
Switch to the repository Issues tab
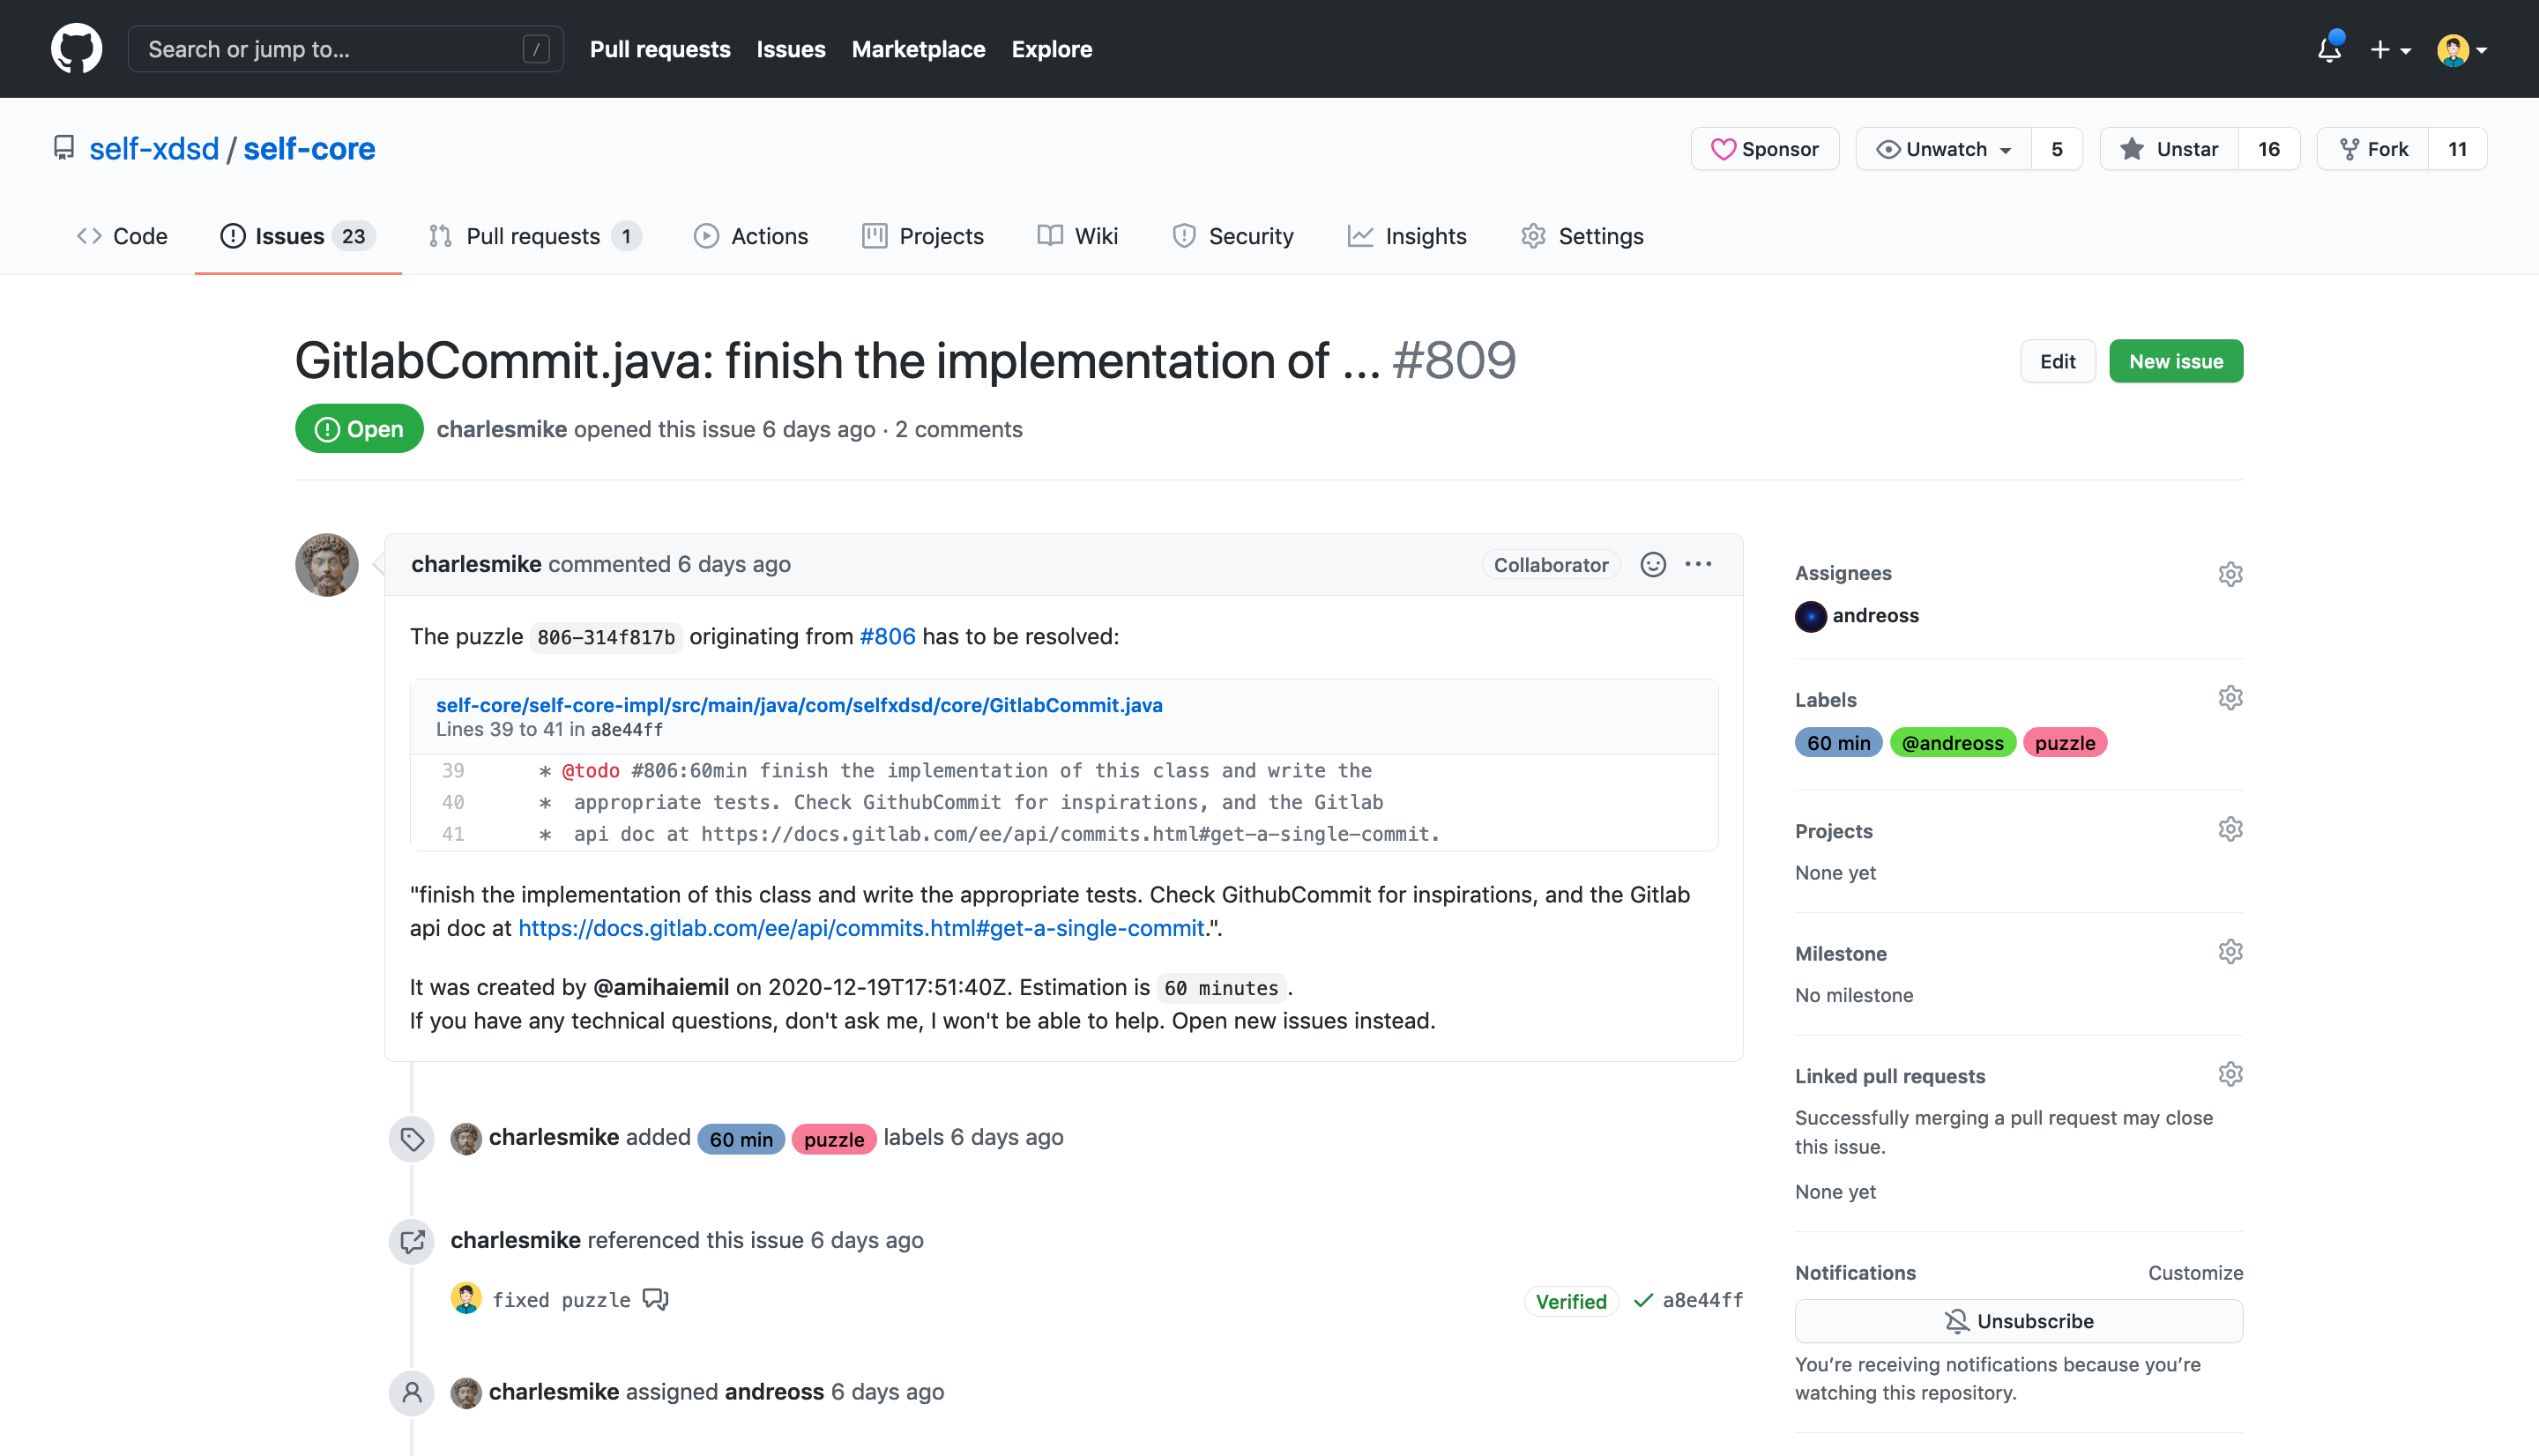298,236
